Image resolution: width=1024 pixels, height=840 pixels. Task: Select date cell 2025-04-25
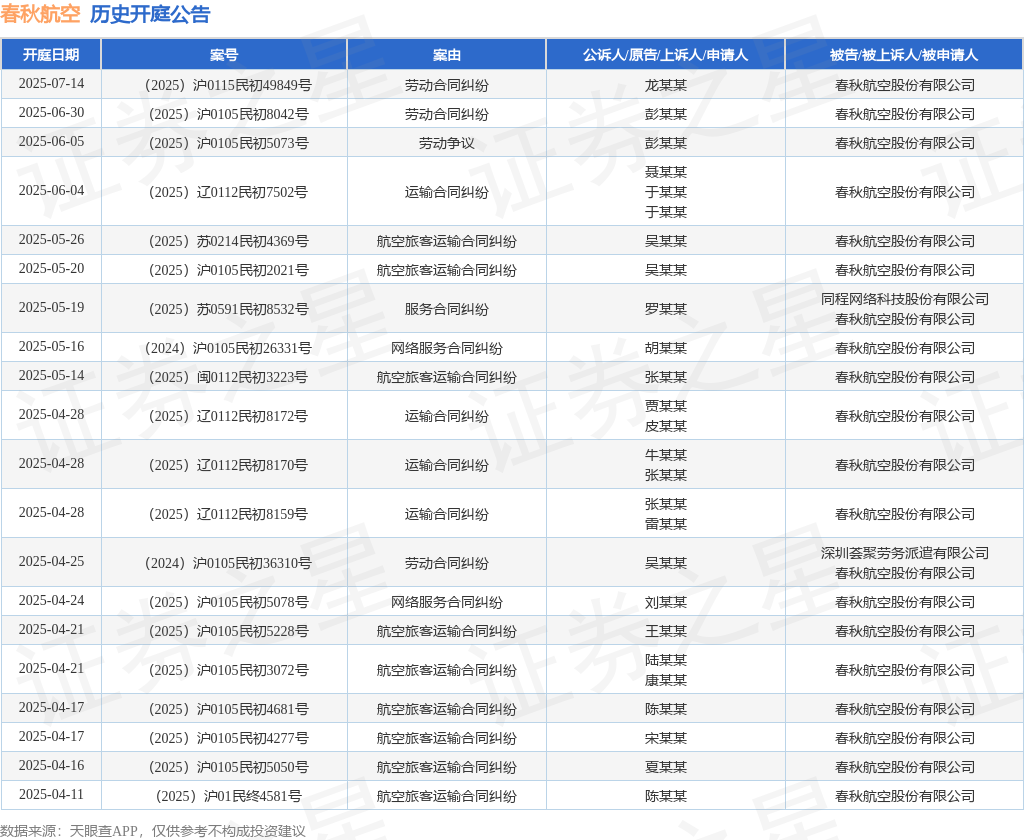point(51,561)
